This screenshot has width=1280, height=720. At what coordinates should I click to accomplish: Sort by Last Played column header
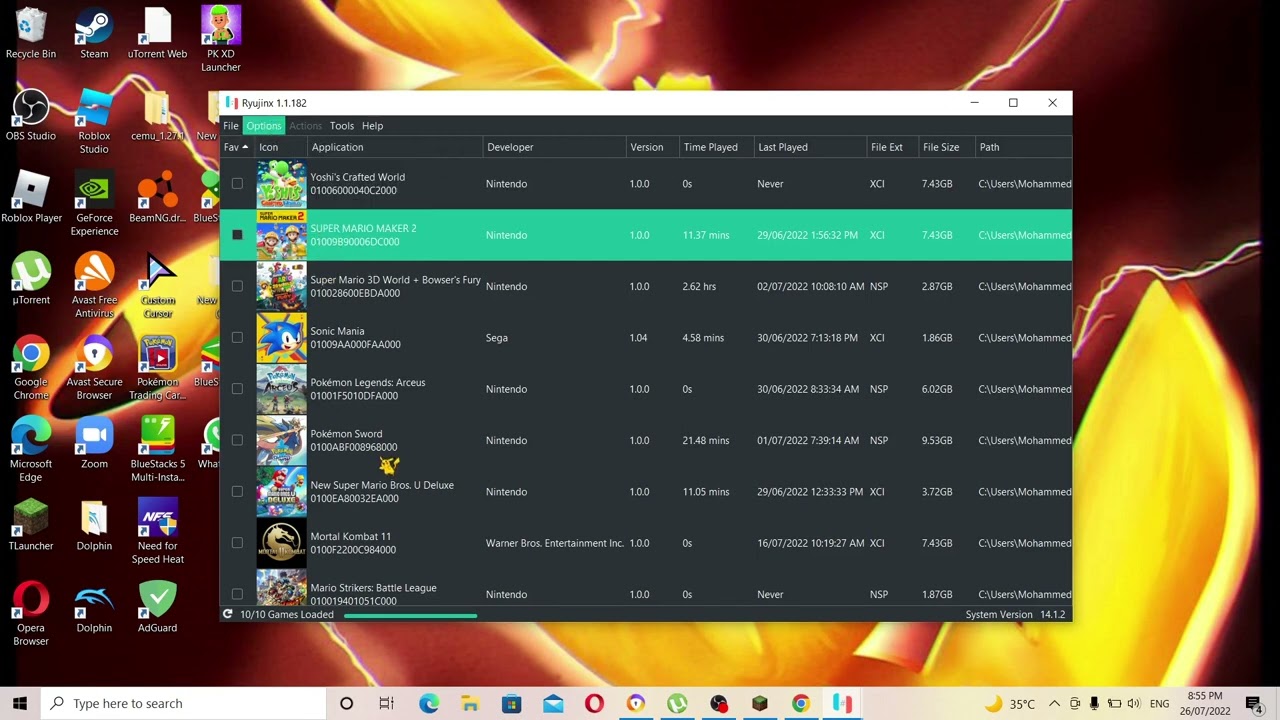coord(810,147)
